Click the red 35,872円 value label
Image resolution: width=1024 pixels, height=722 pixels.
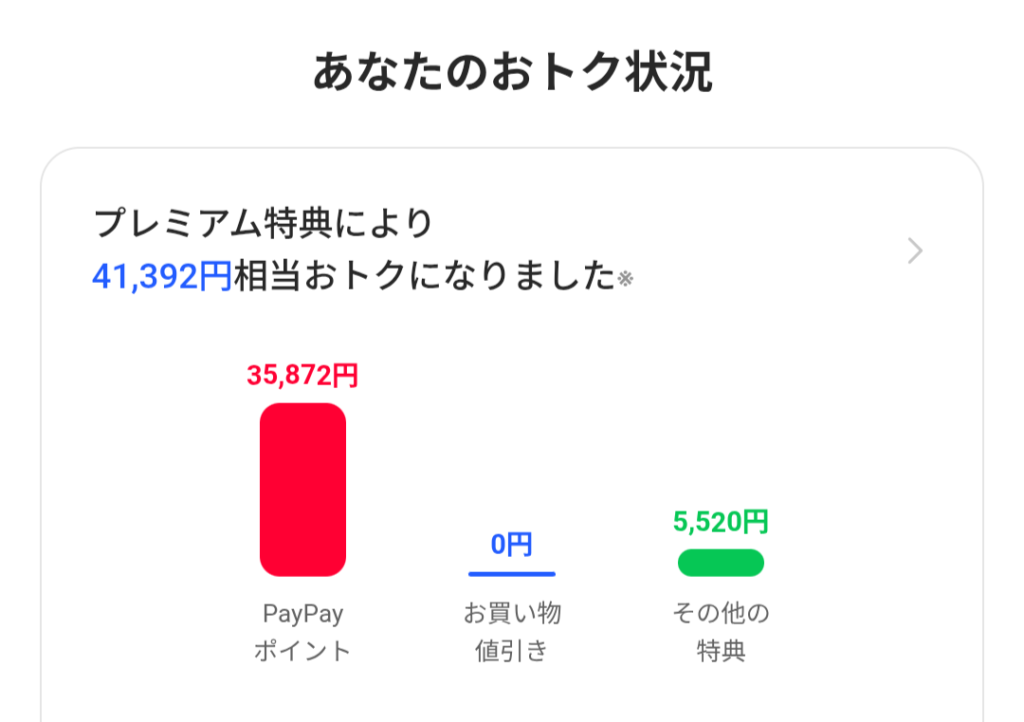point(302,376)
